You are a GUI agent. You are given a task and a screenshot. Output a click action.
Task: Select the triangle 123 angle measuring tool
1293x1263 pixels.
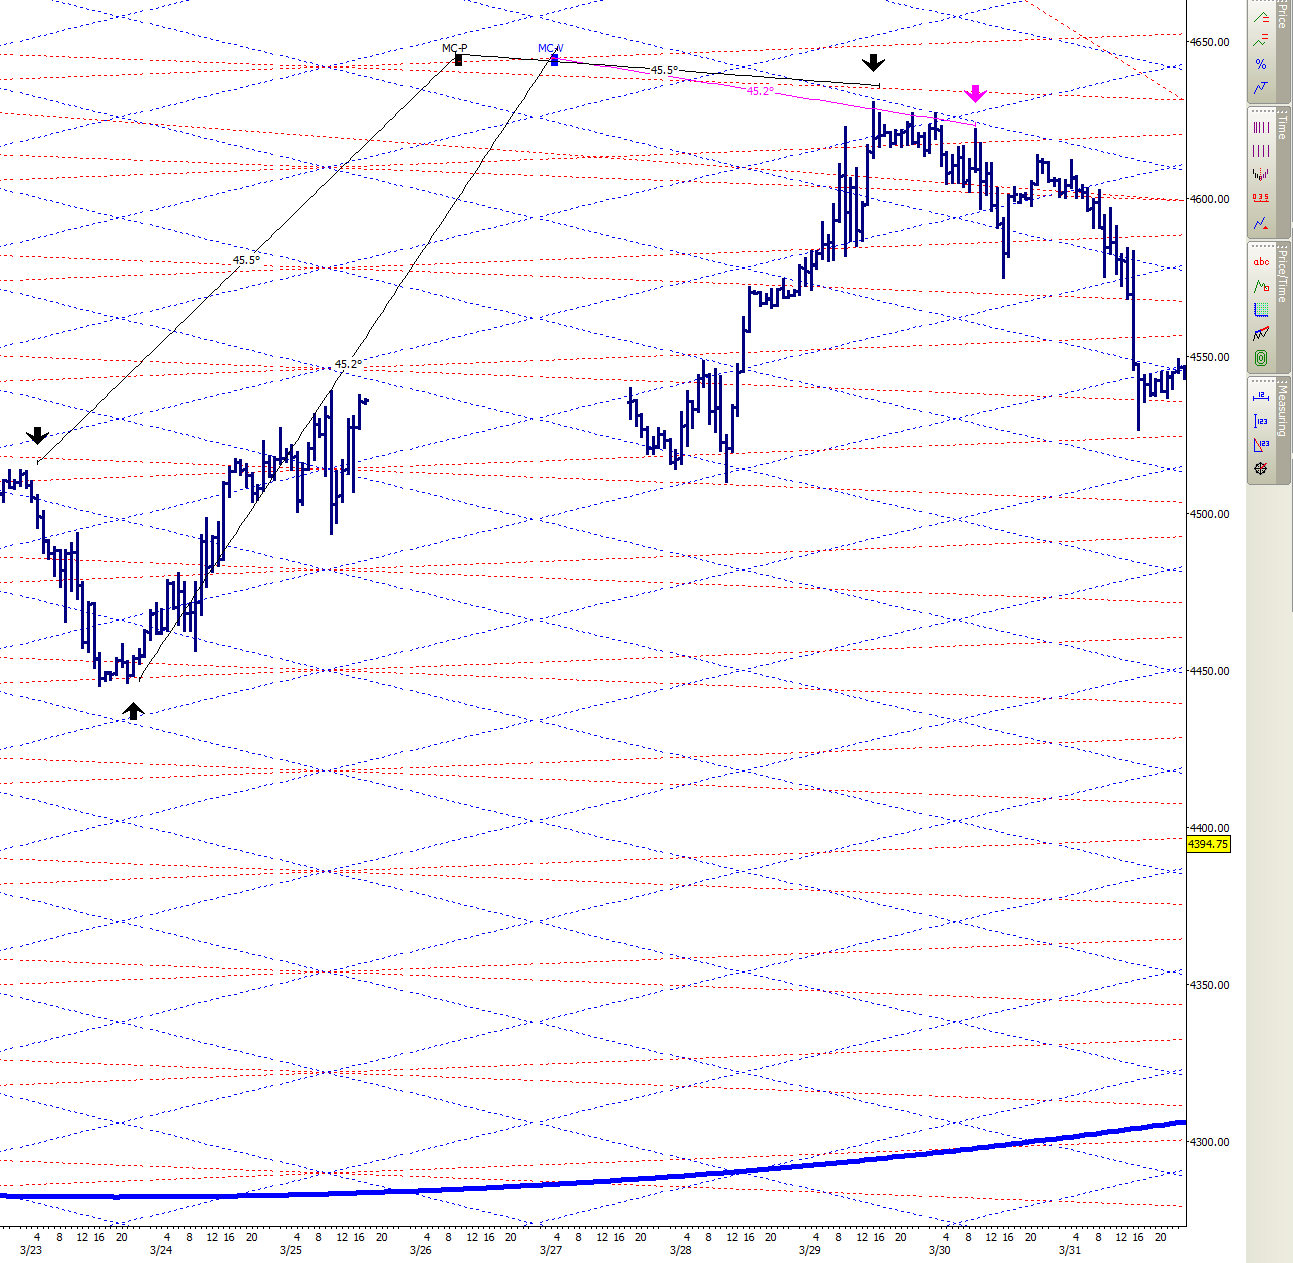pos(1261,445)
